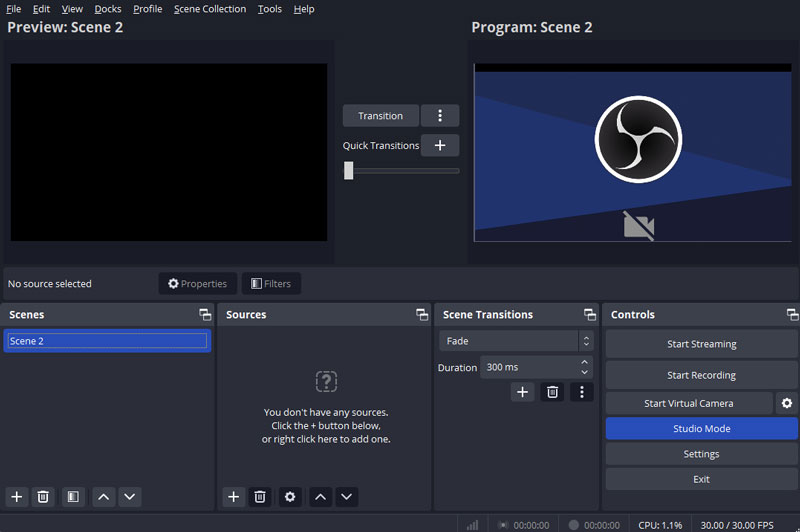The height and width of the screenshot is (532, 800).
Task: Click the CPU: 1.1% status text
Action: pos(660,525)
